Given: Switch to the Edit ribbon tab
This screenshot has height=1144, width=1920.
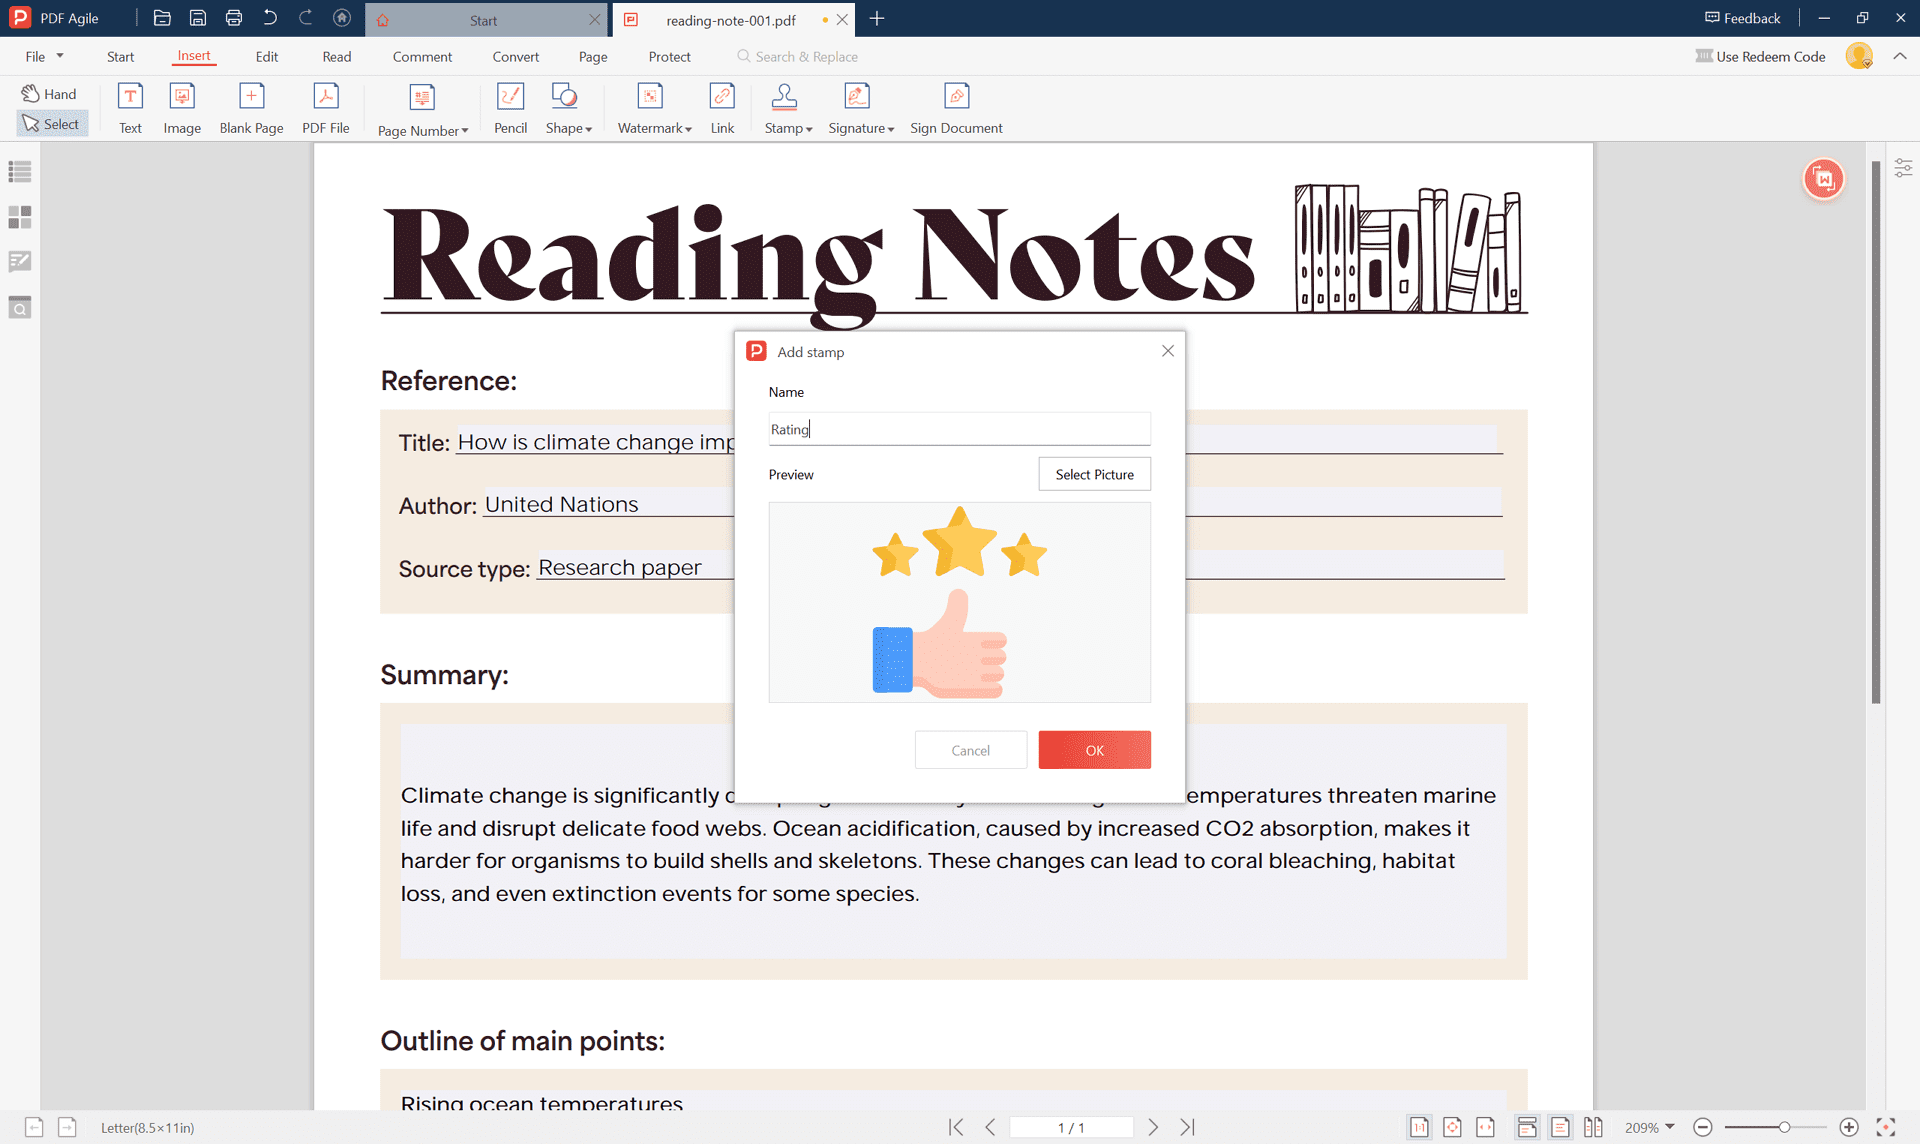Looking at the screenshot, I should (x=267, y=56).
